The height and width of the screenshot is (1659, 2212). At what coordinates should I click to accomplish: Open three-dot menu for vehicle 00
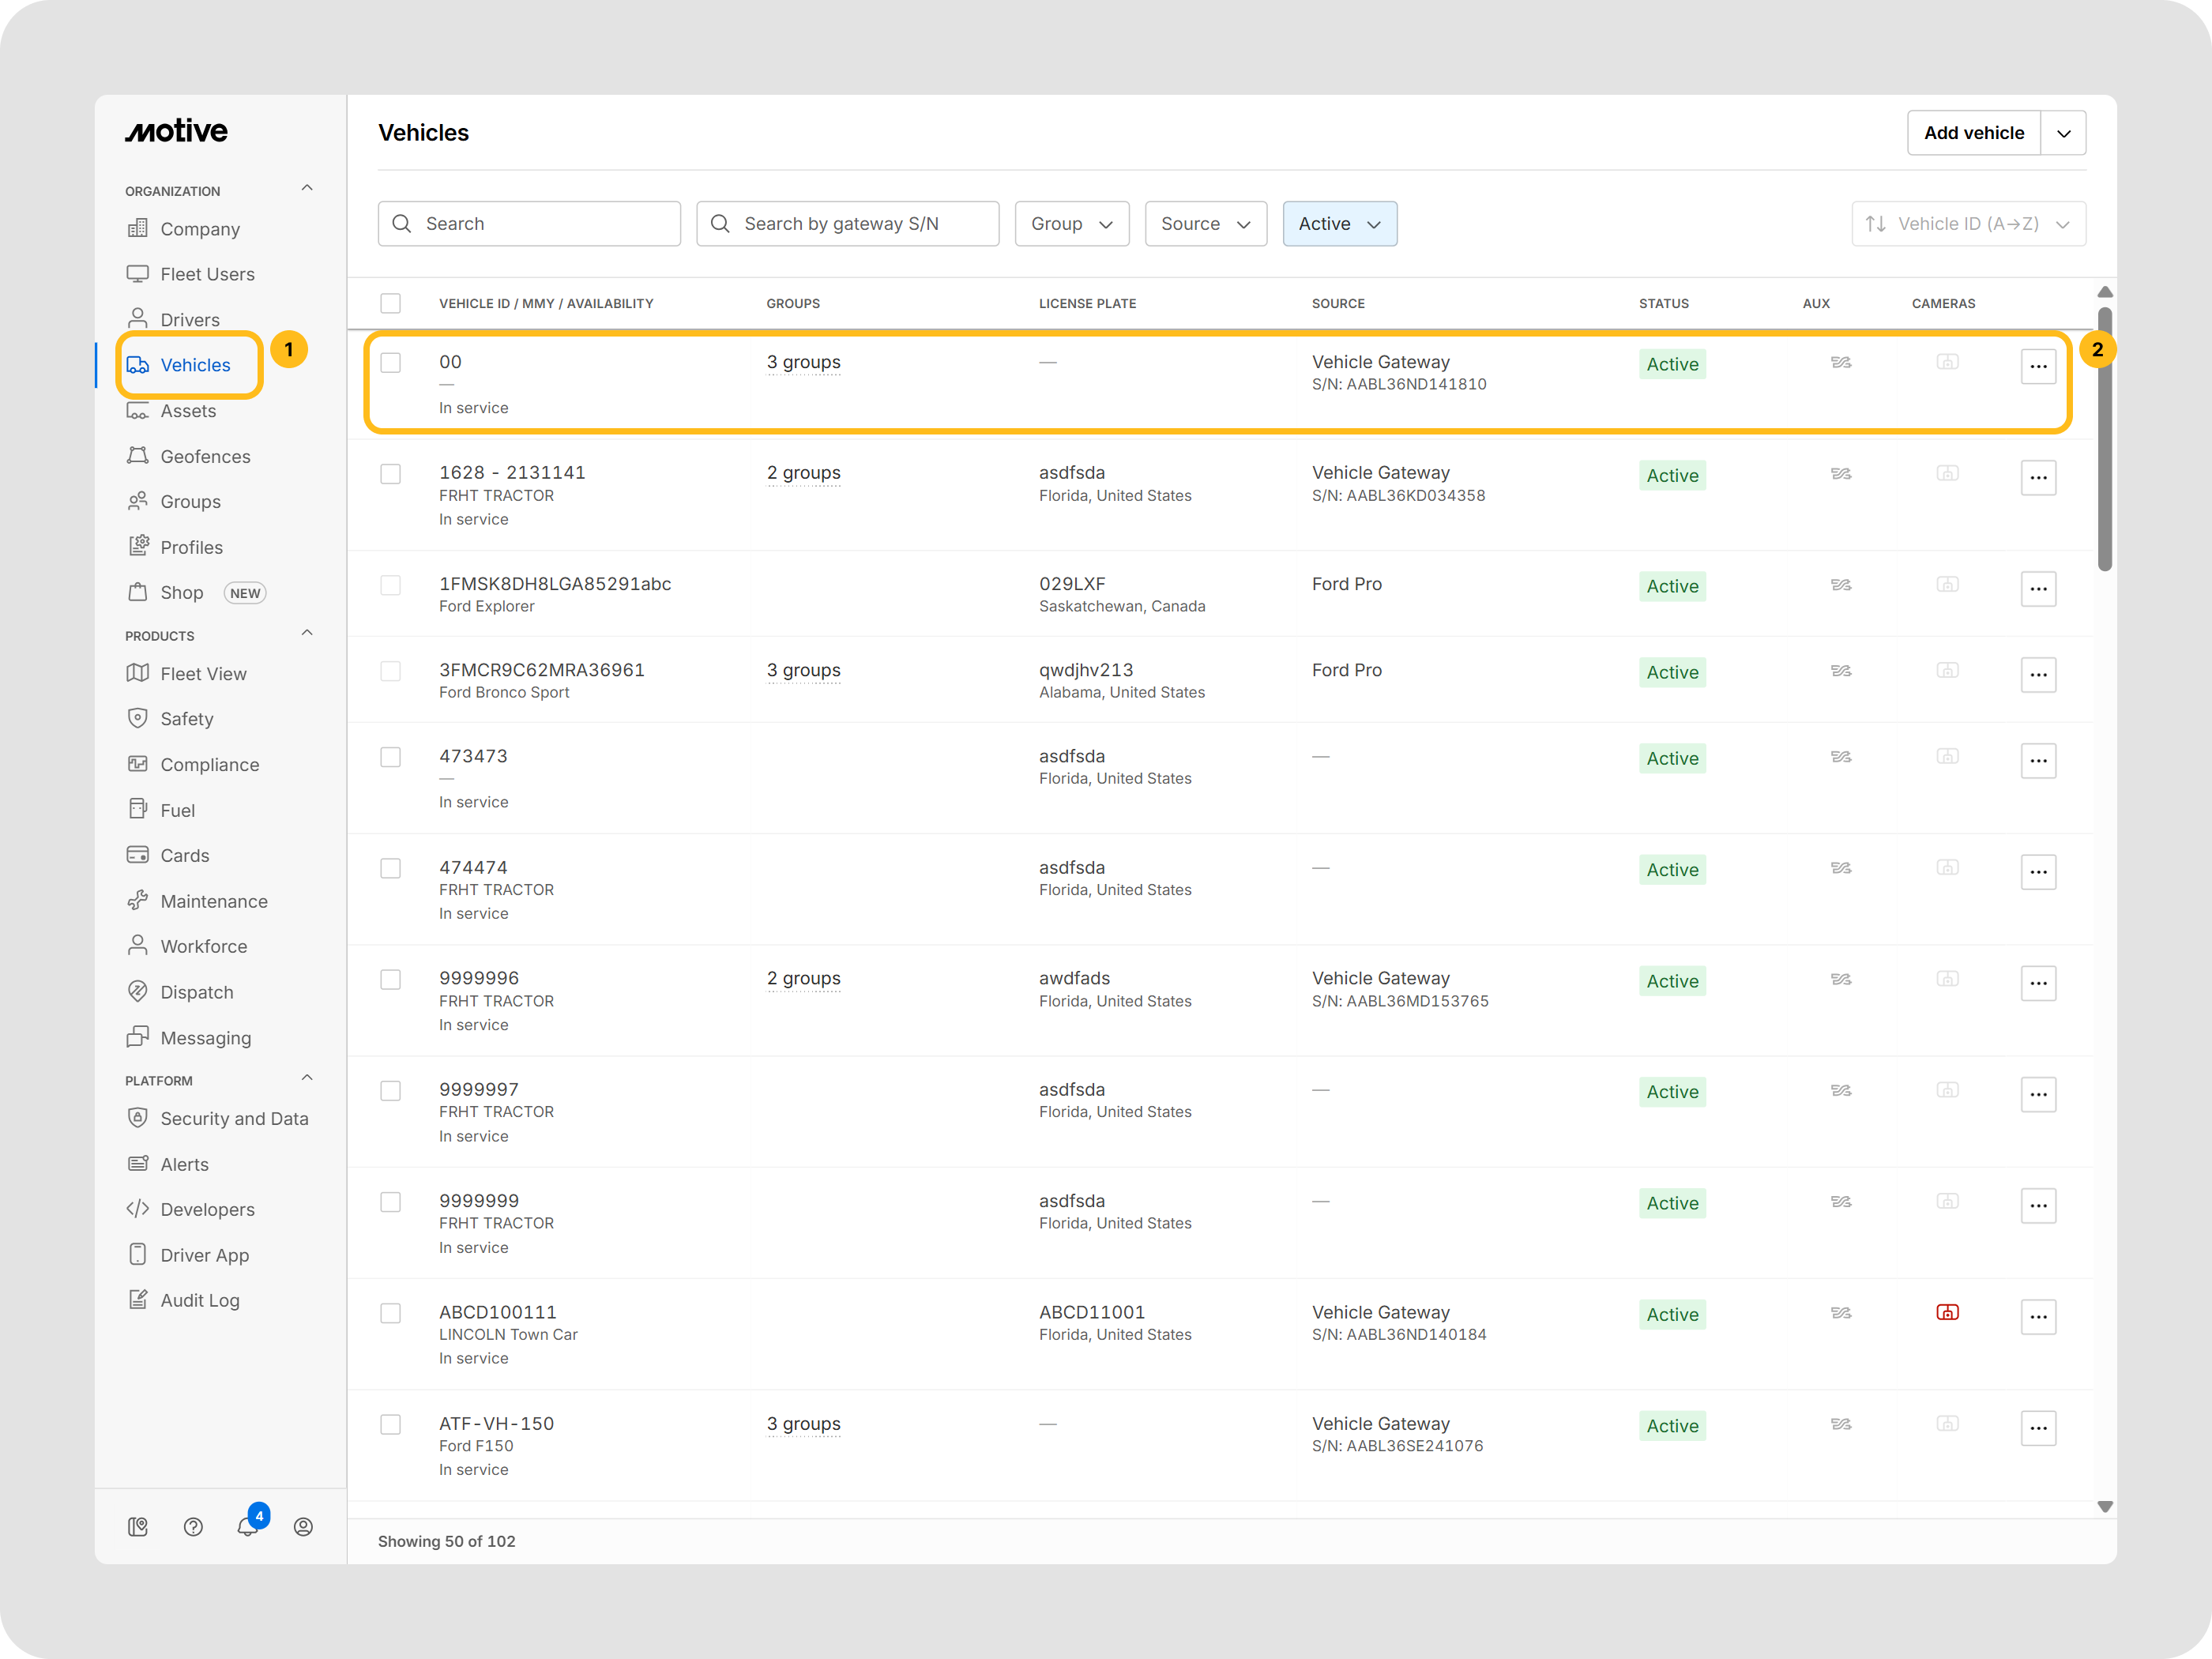pos(2037,366)
